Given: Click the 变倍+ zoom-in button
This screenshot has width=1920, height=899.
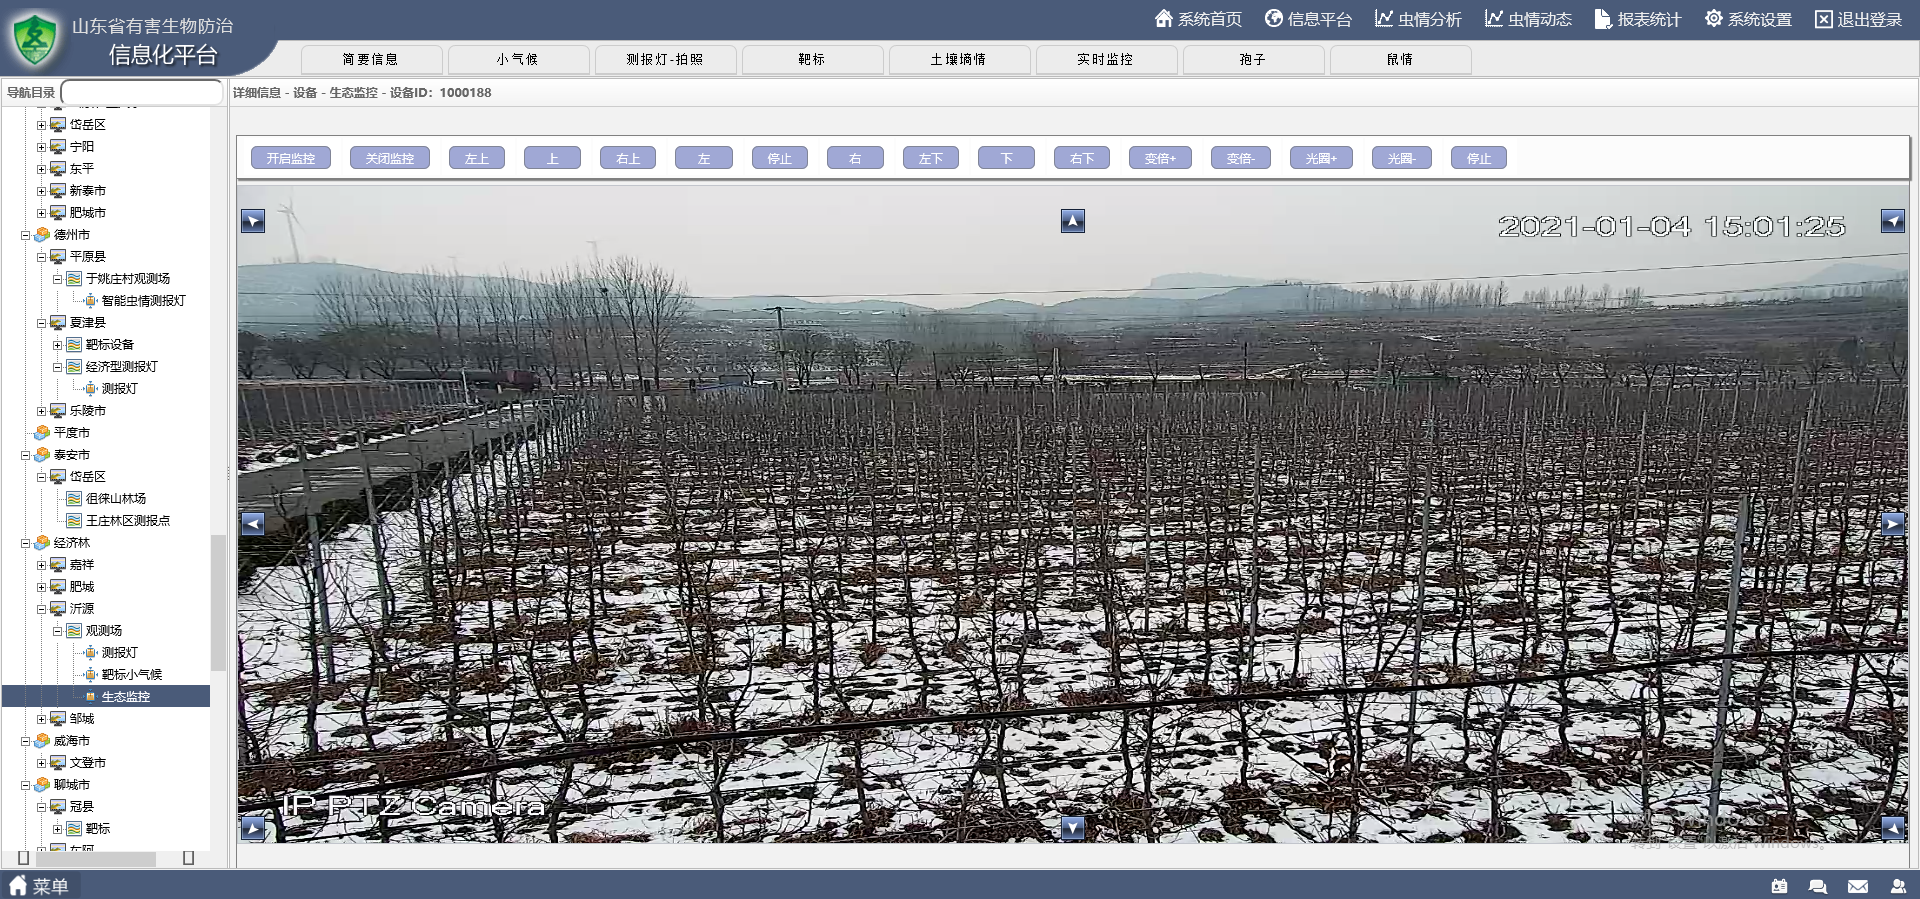Looking at the screenshot, I should pos(1160,158).
